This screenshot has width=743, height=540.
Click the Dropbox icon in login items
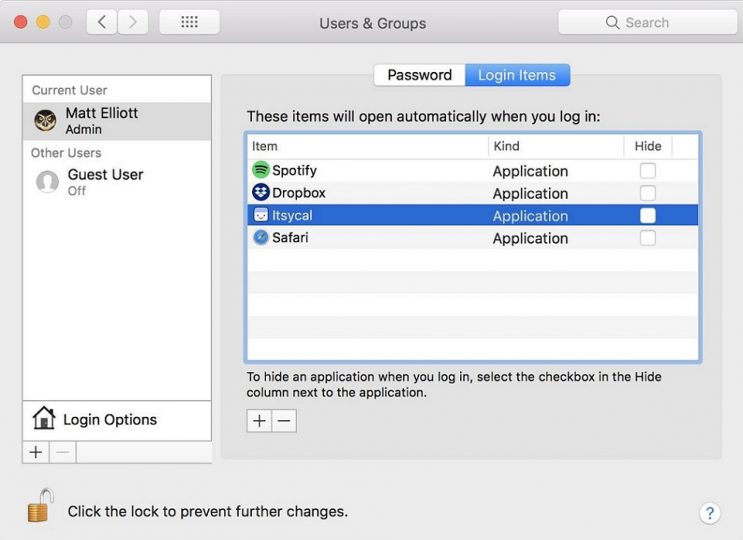click(x=261, y=193)
